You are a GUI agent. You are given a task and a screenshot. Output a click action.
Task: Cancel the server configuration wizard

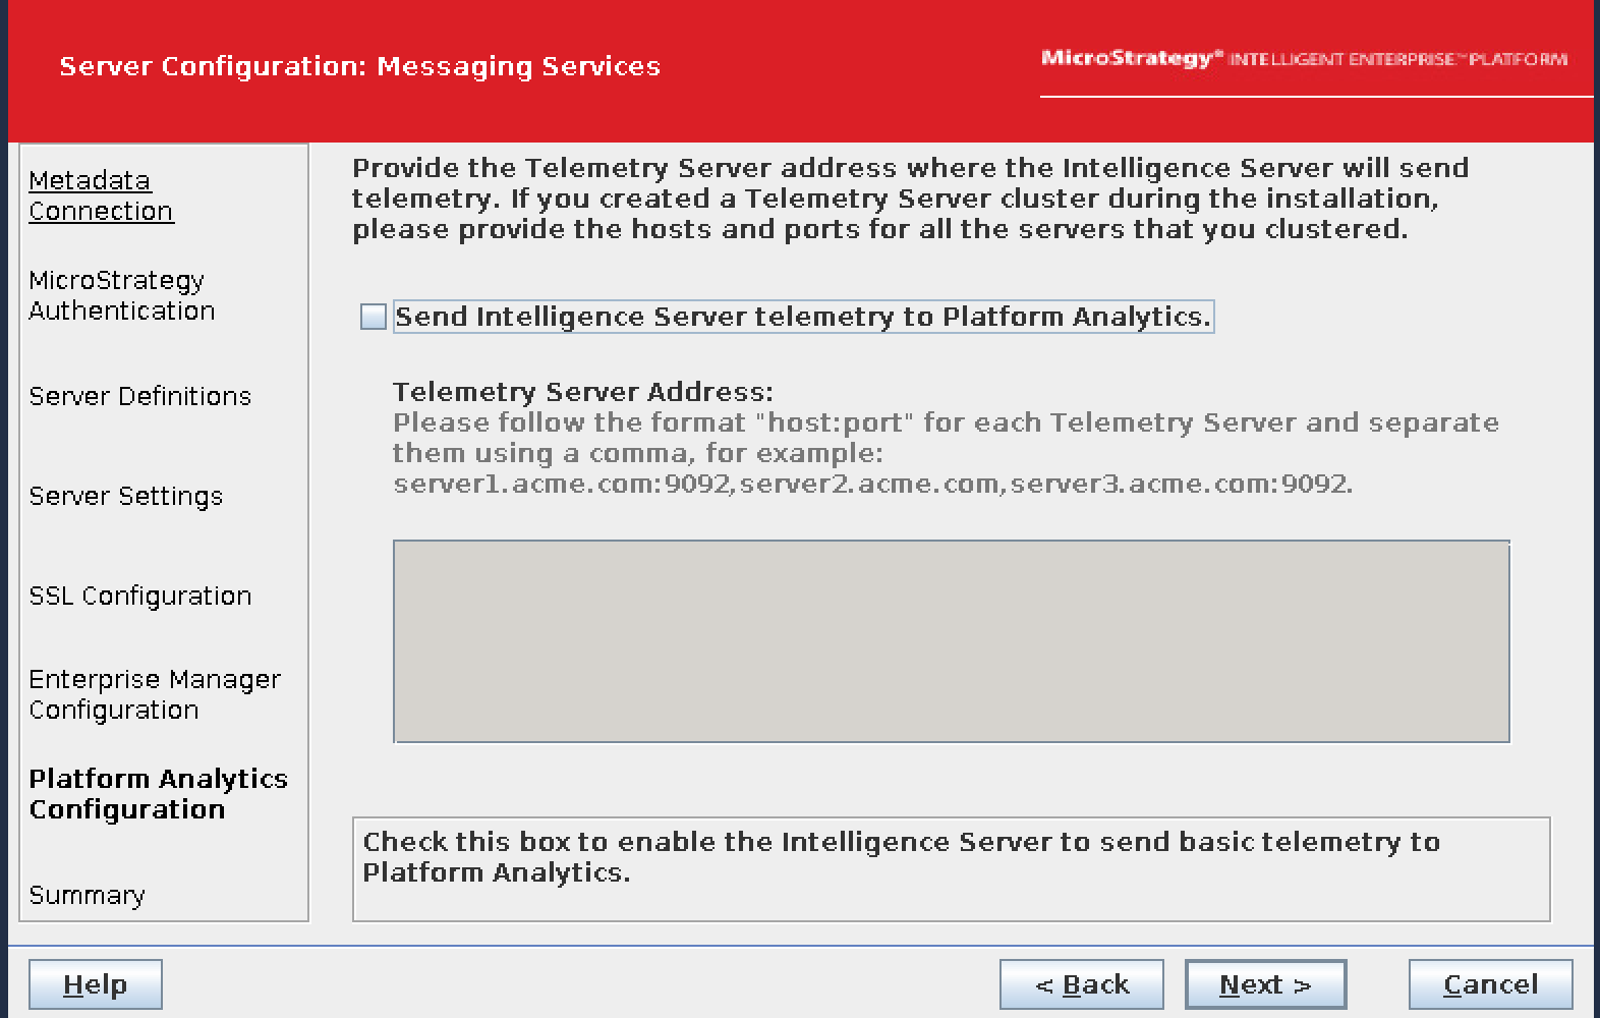click(x=1489, y=983)
